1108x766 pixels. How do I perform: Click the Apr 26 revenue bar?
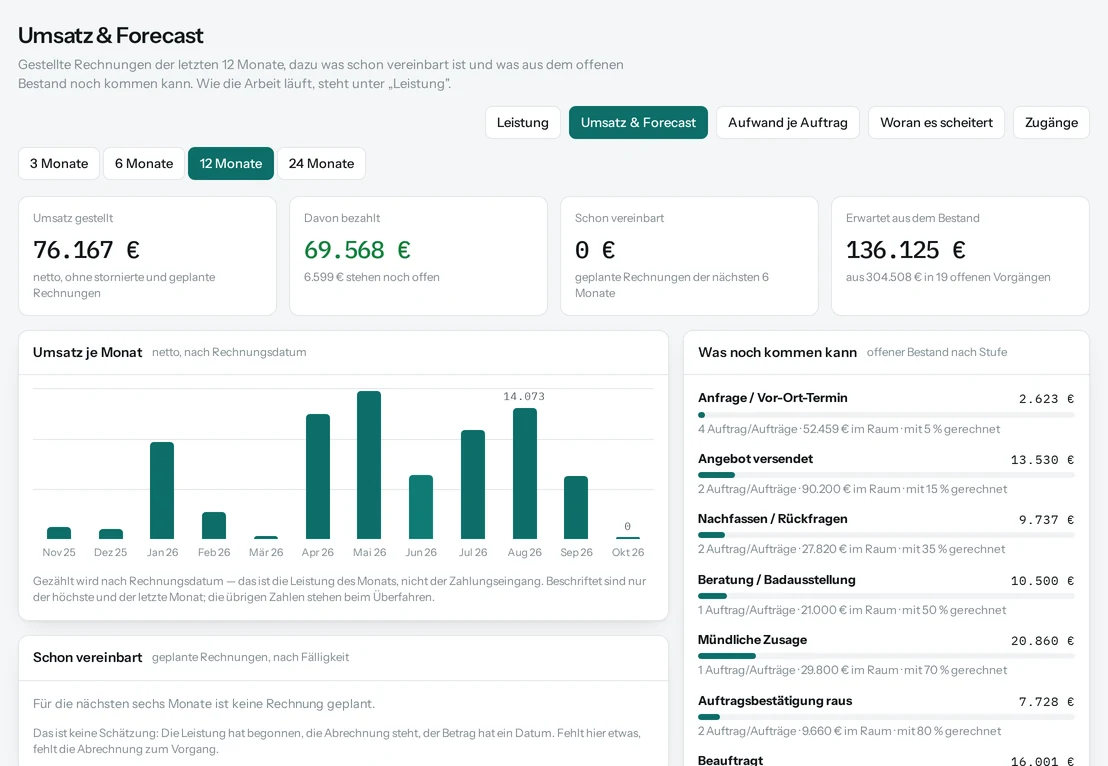[317, 477]
